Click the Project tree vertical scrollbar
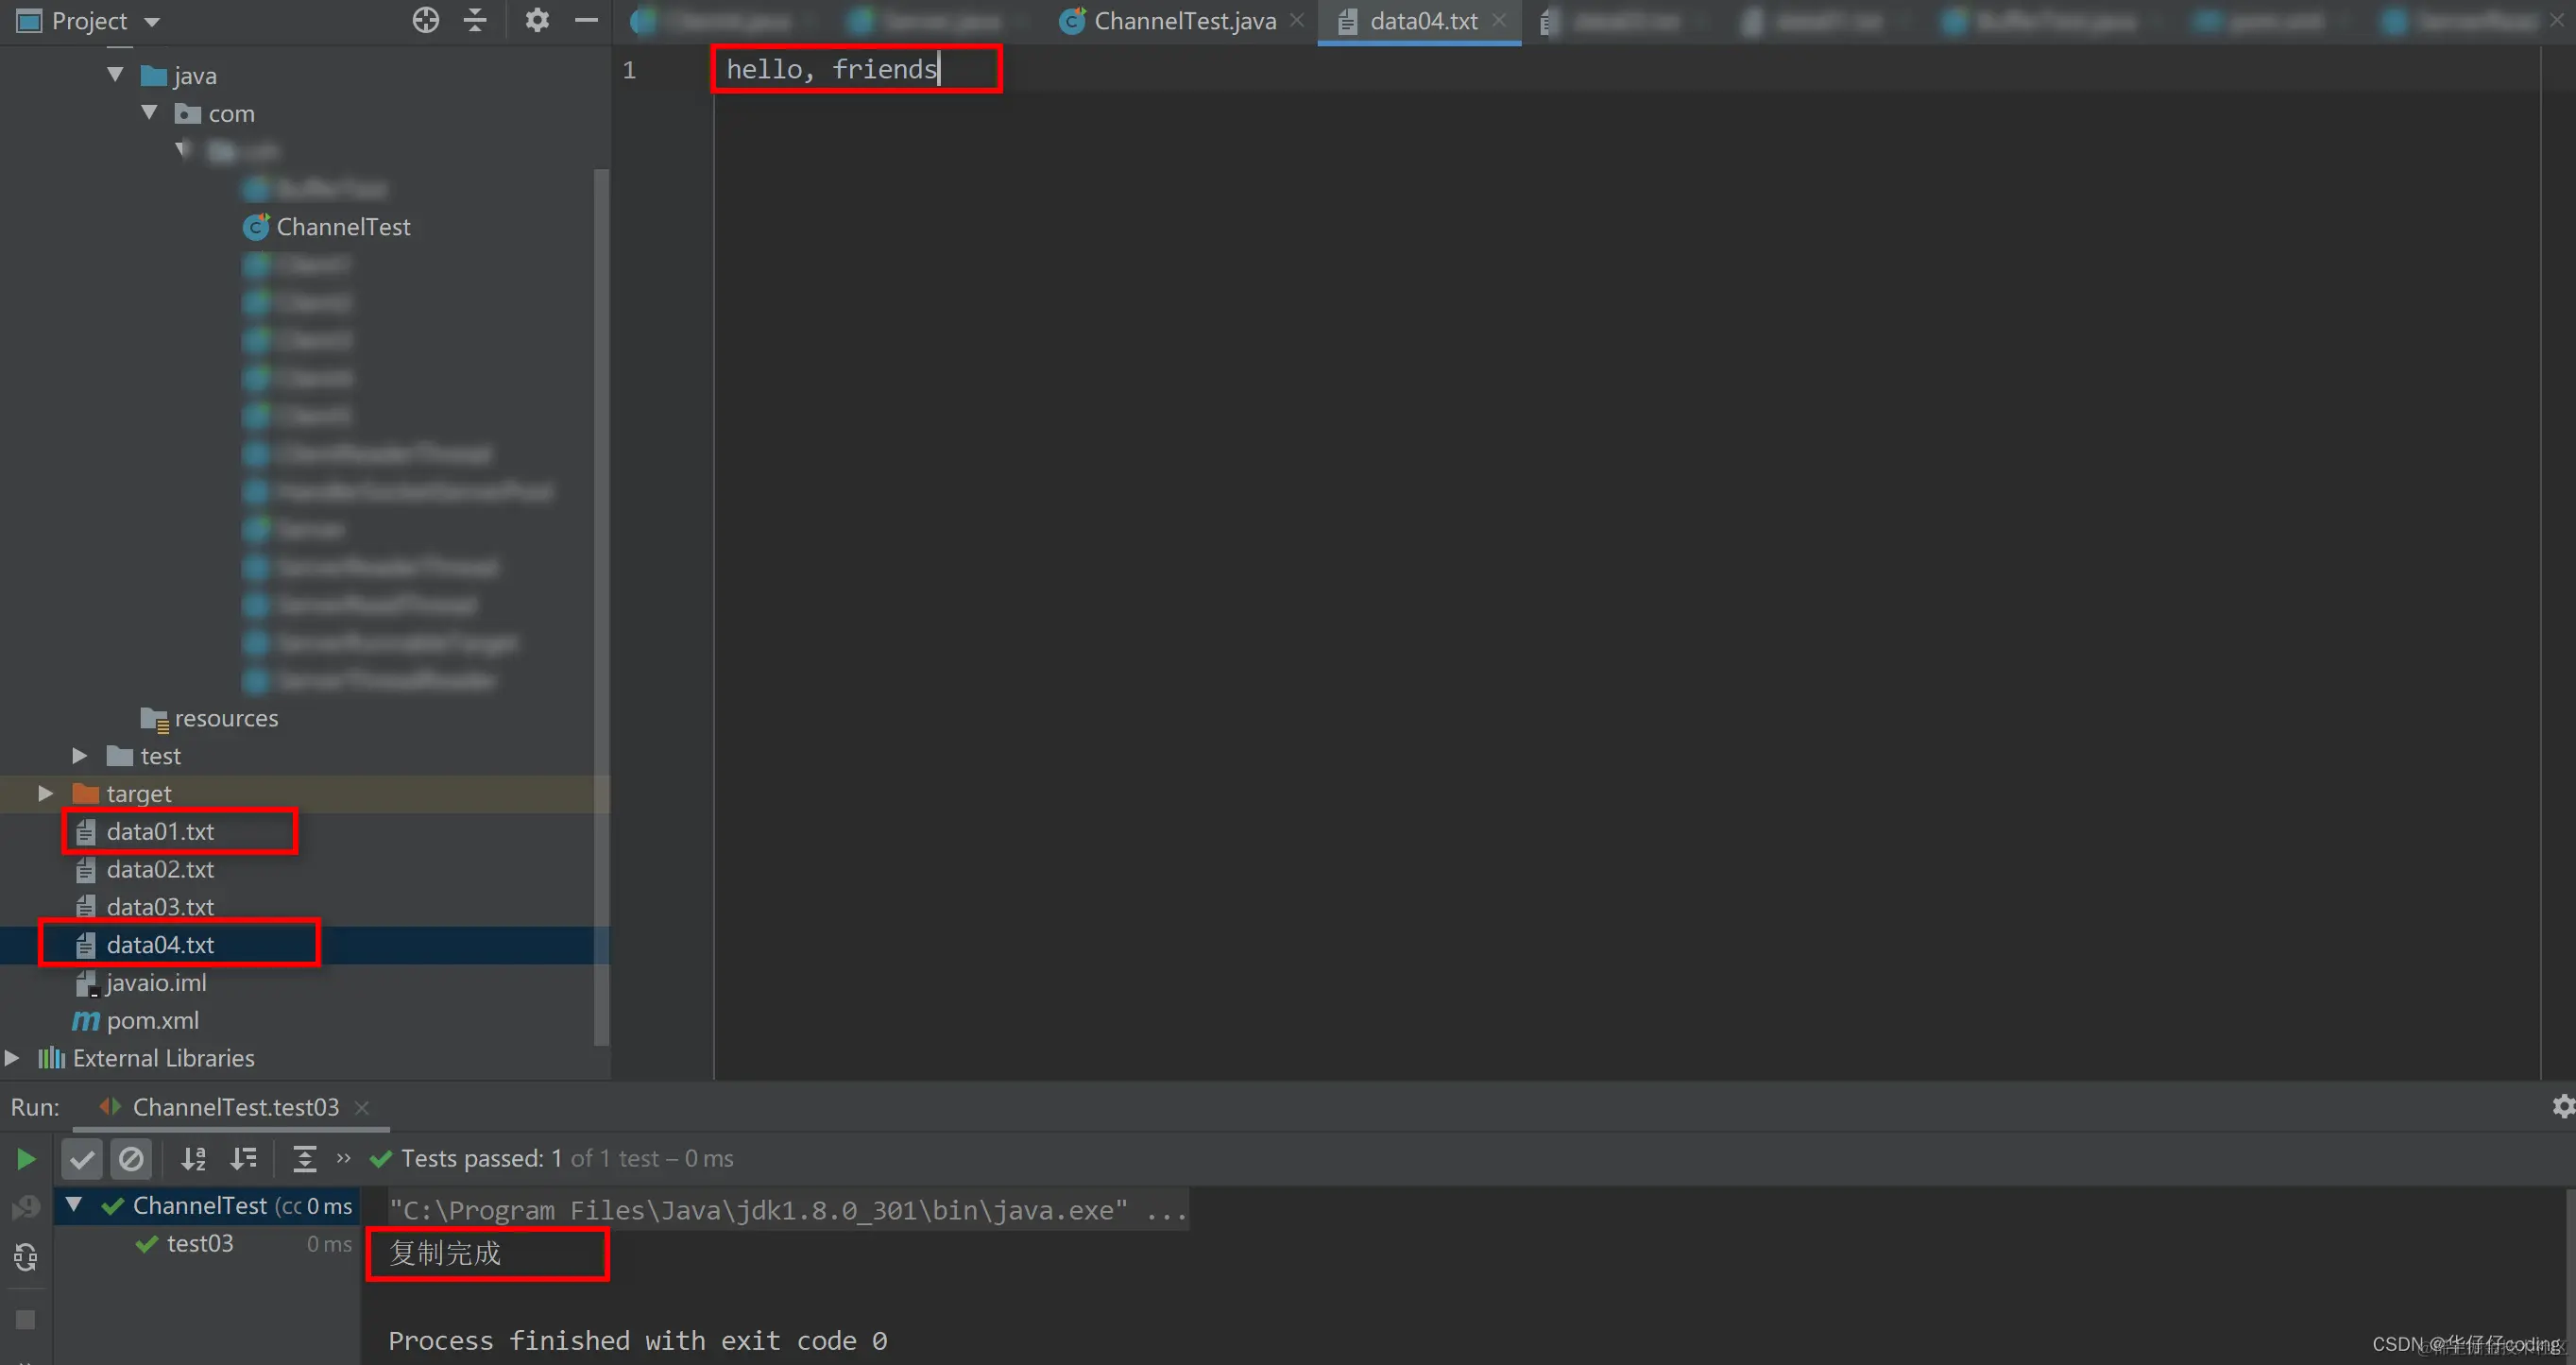The image size is (2576, 1365). [x=601, y=600]
